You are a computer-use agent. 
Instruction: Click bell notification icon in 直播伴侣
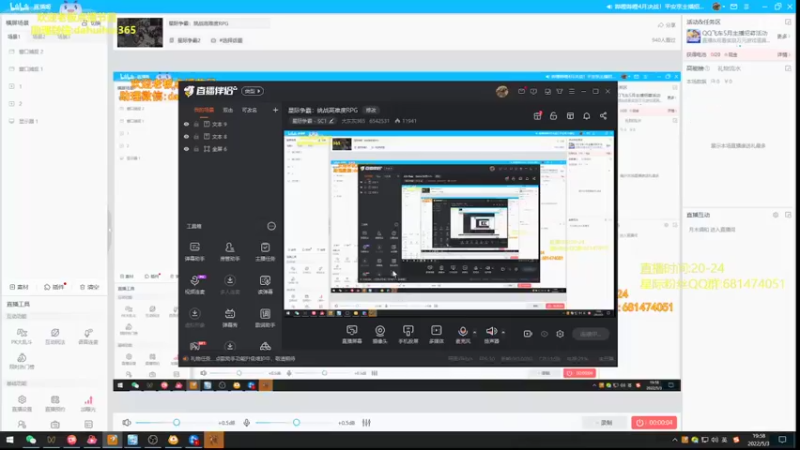[587, 116]
